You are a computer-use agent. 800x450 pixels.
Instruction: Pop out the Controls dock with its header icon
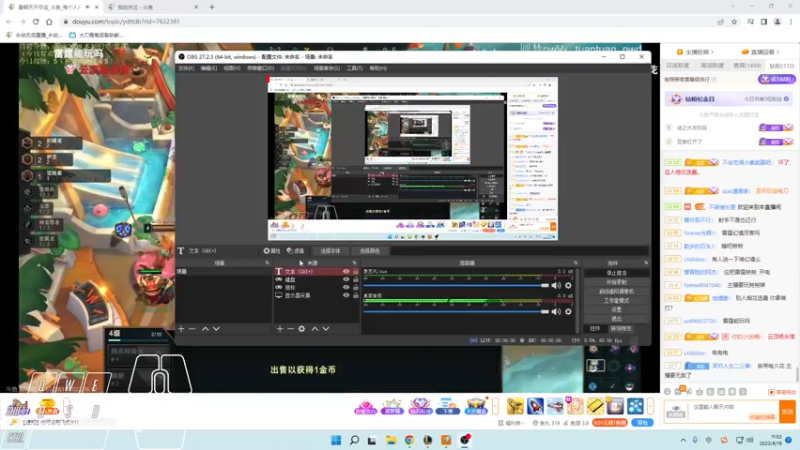tap(646, 263)
